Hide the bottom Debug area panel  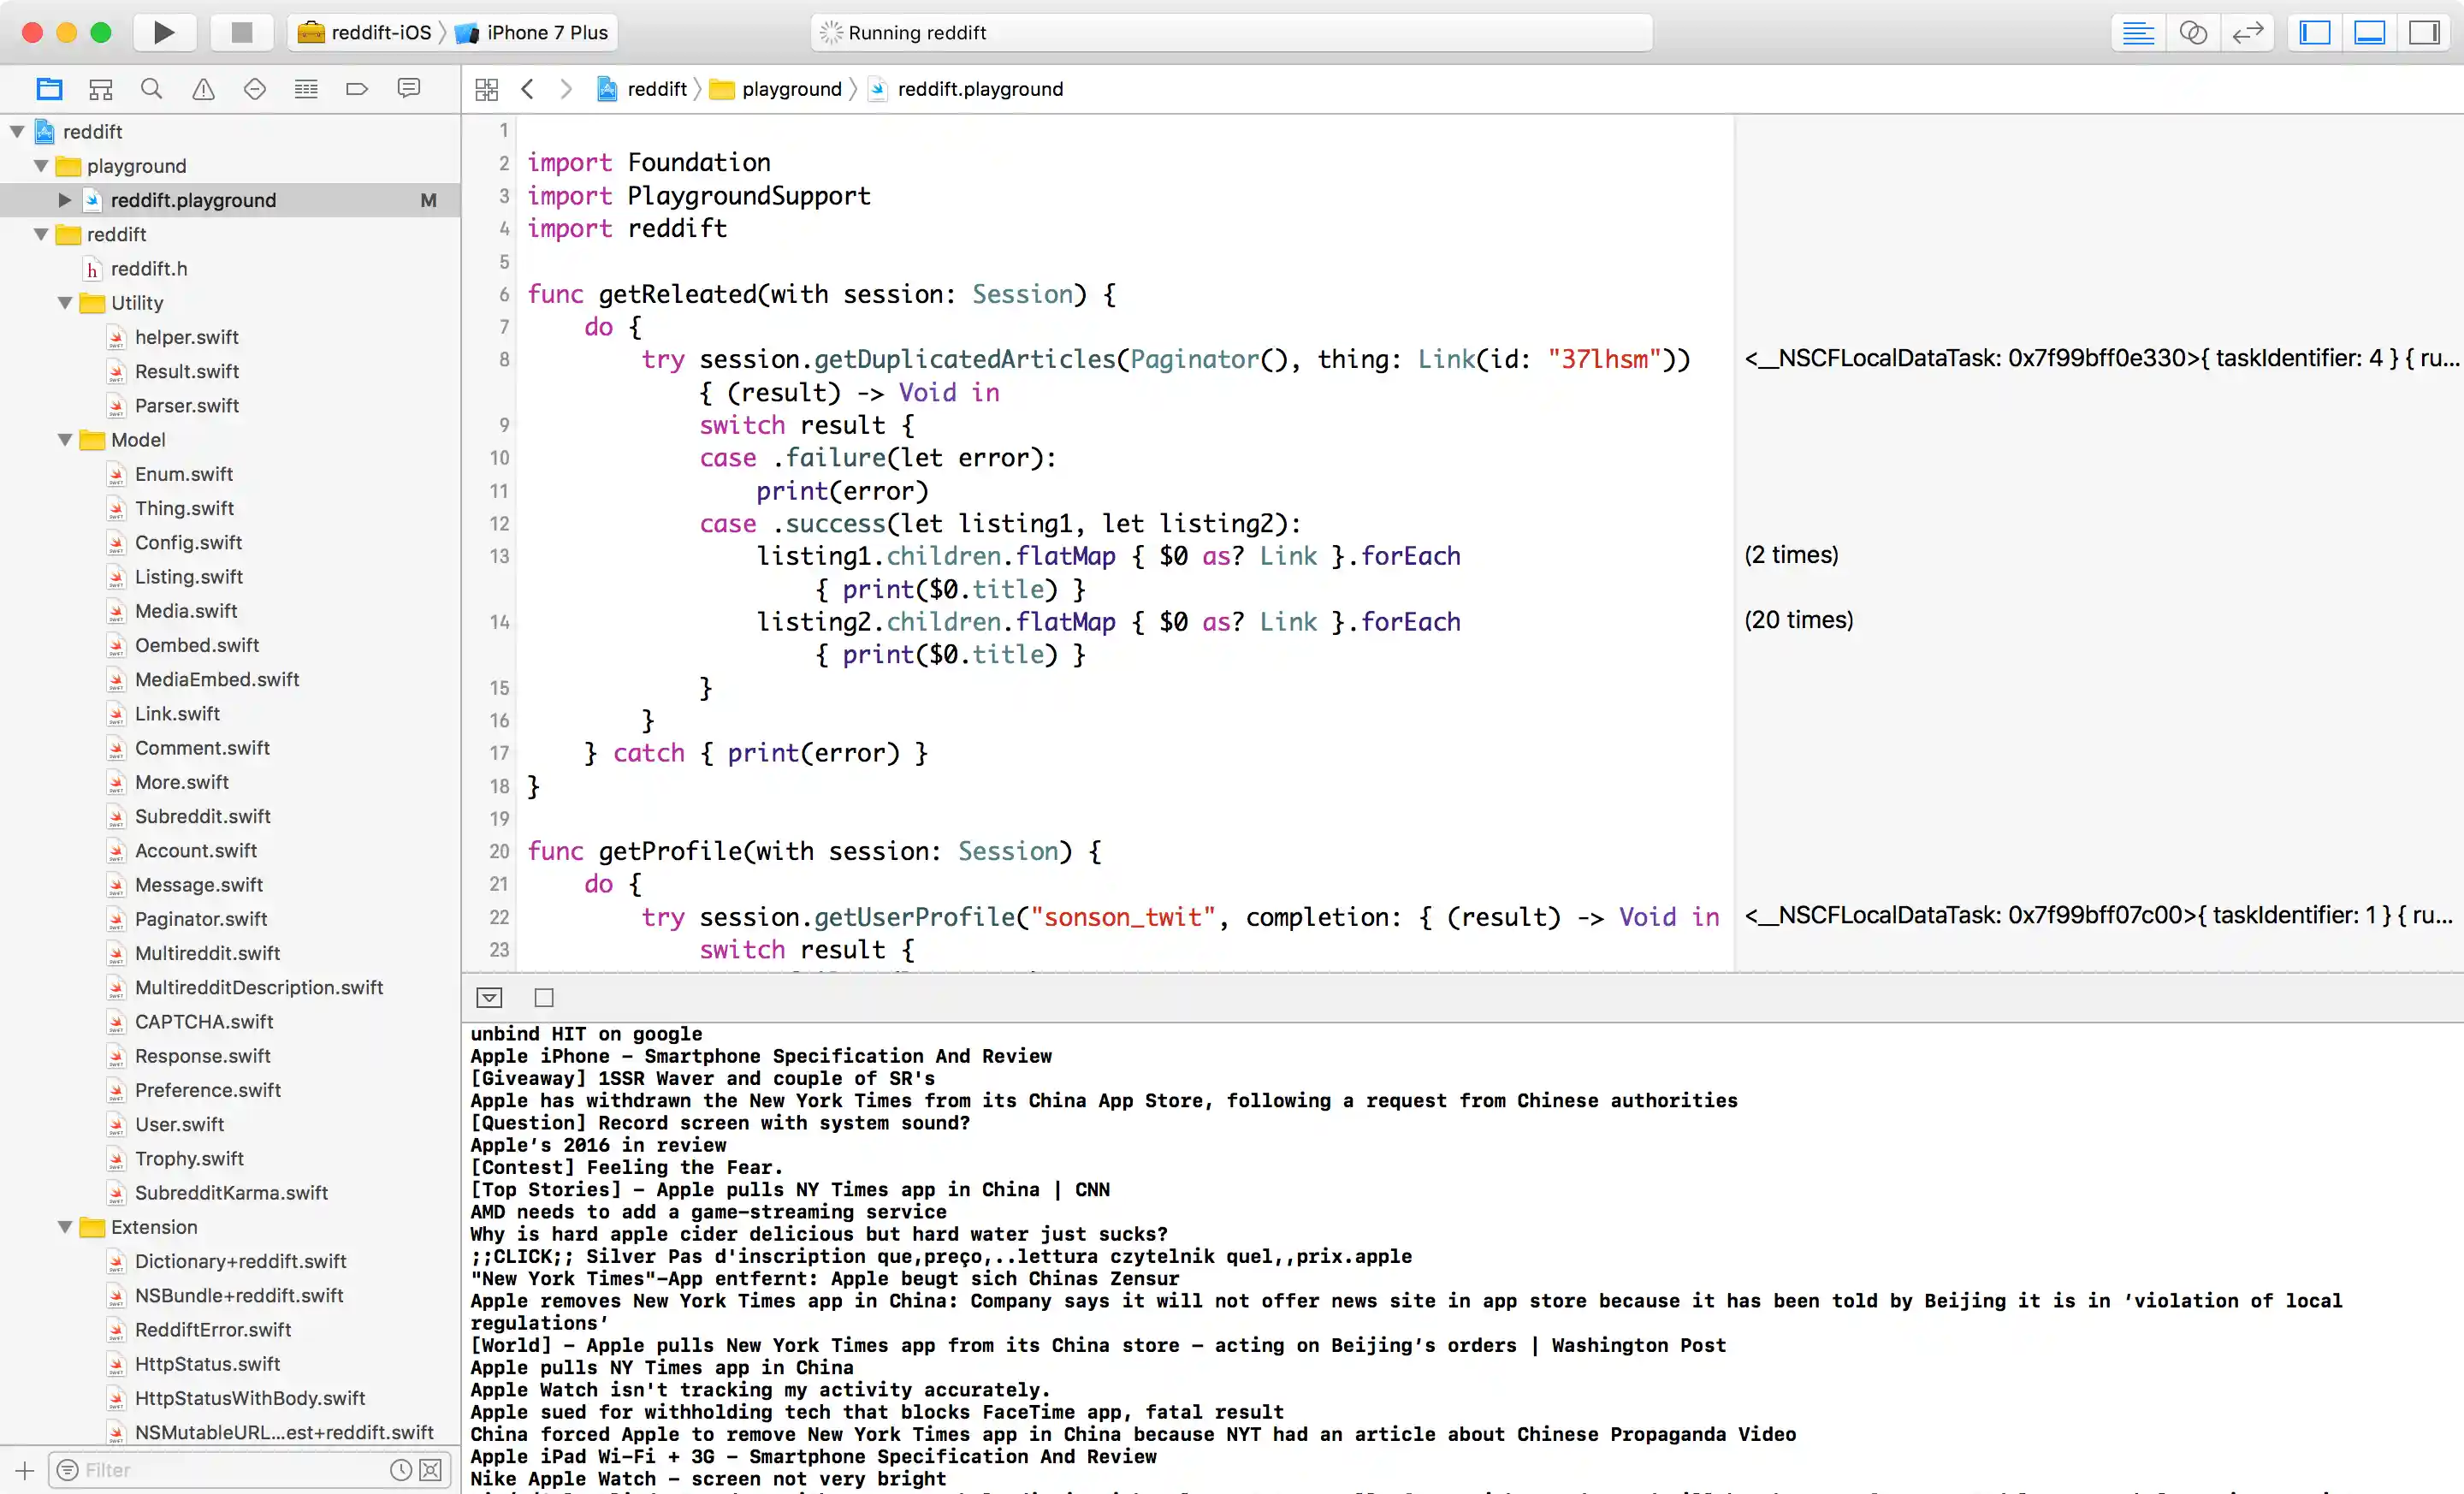click(x=2369, y=32)
